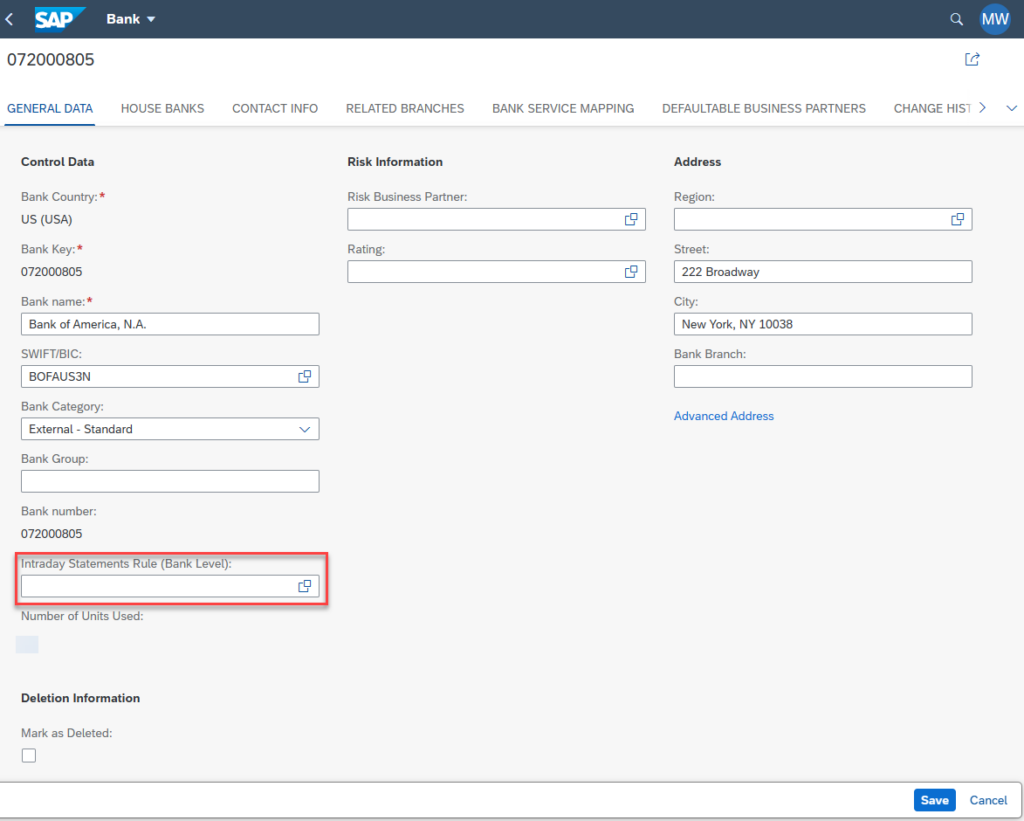1024x821 pixels.
Task: Open value help for Risk Business Partner
Action: [x=631, y=219]
